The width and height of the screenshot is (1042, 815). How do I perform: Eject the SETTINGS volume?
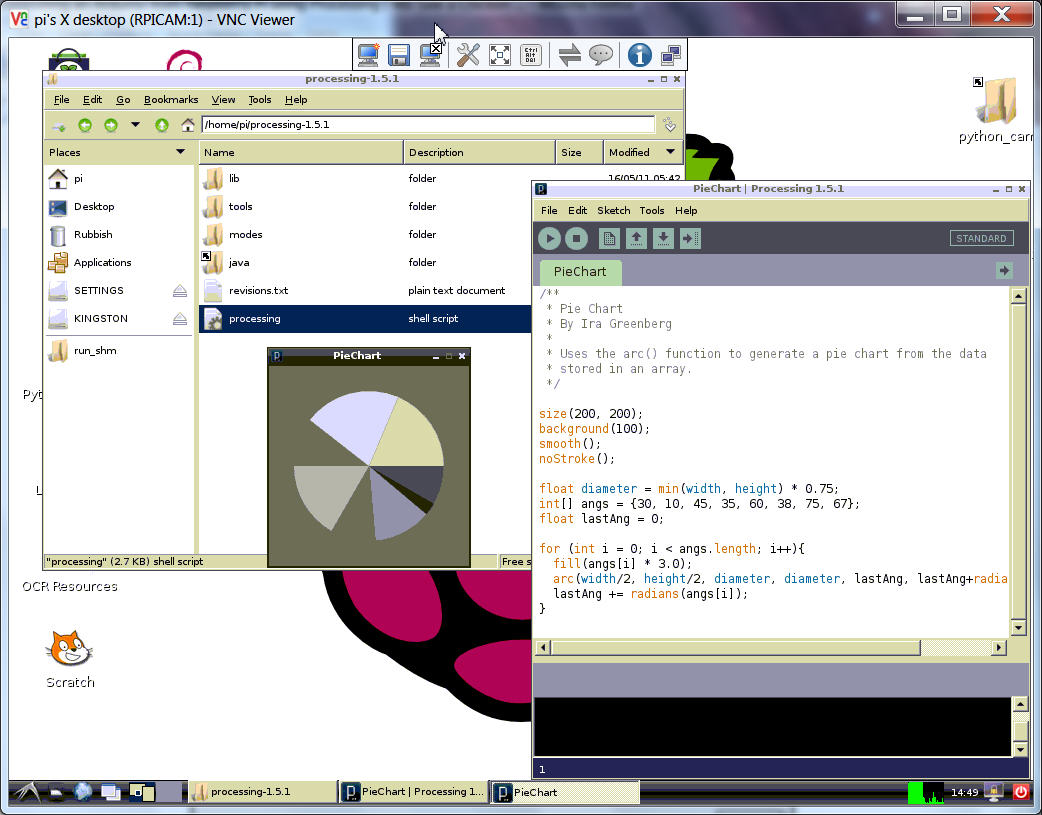tap(180, 291)
